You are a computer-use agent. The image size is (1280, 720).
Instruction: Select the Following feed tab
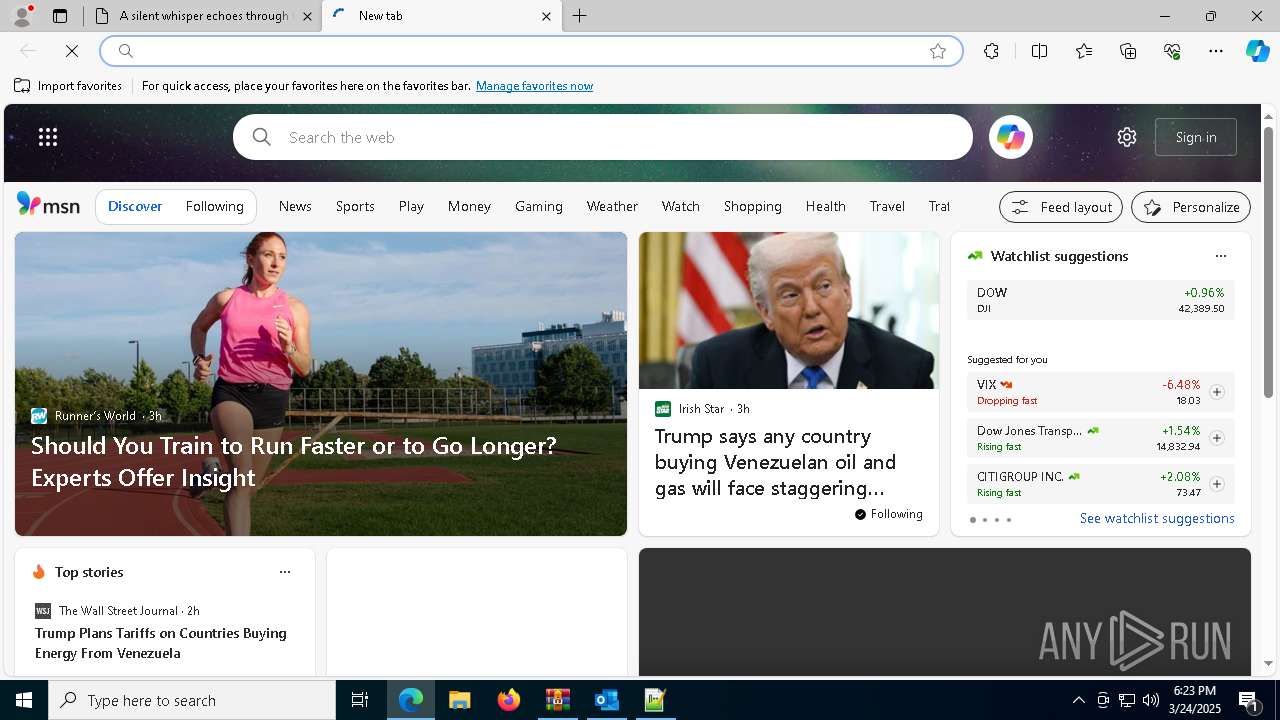pyautogui.click(x=215, y=206)
